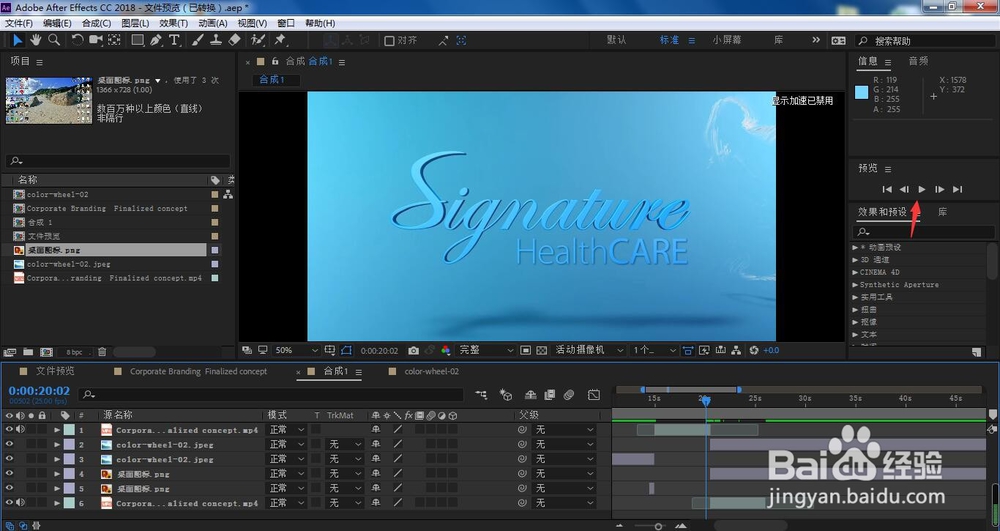Open the 1个... view layout dropdown
Screen dimensions: 1000x531
(x=654, y=351)
